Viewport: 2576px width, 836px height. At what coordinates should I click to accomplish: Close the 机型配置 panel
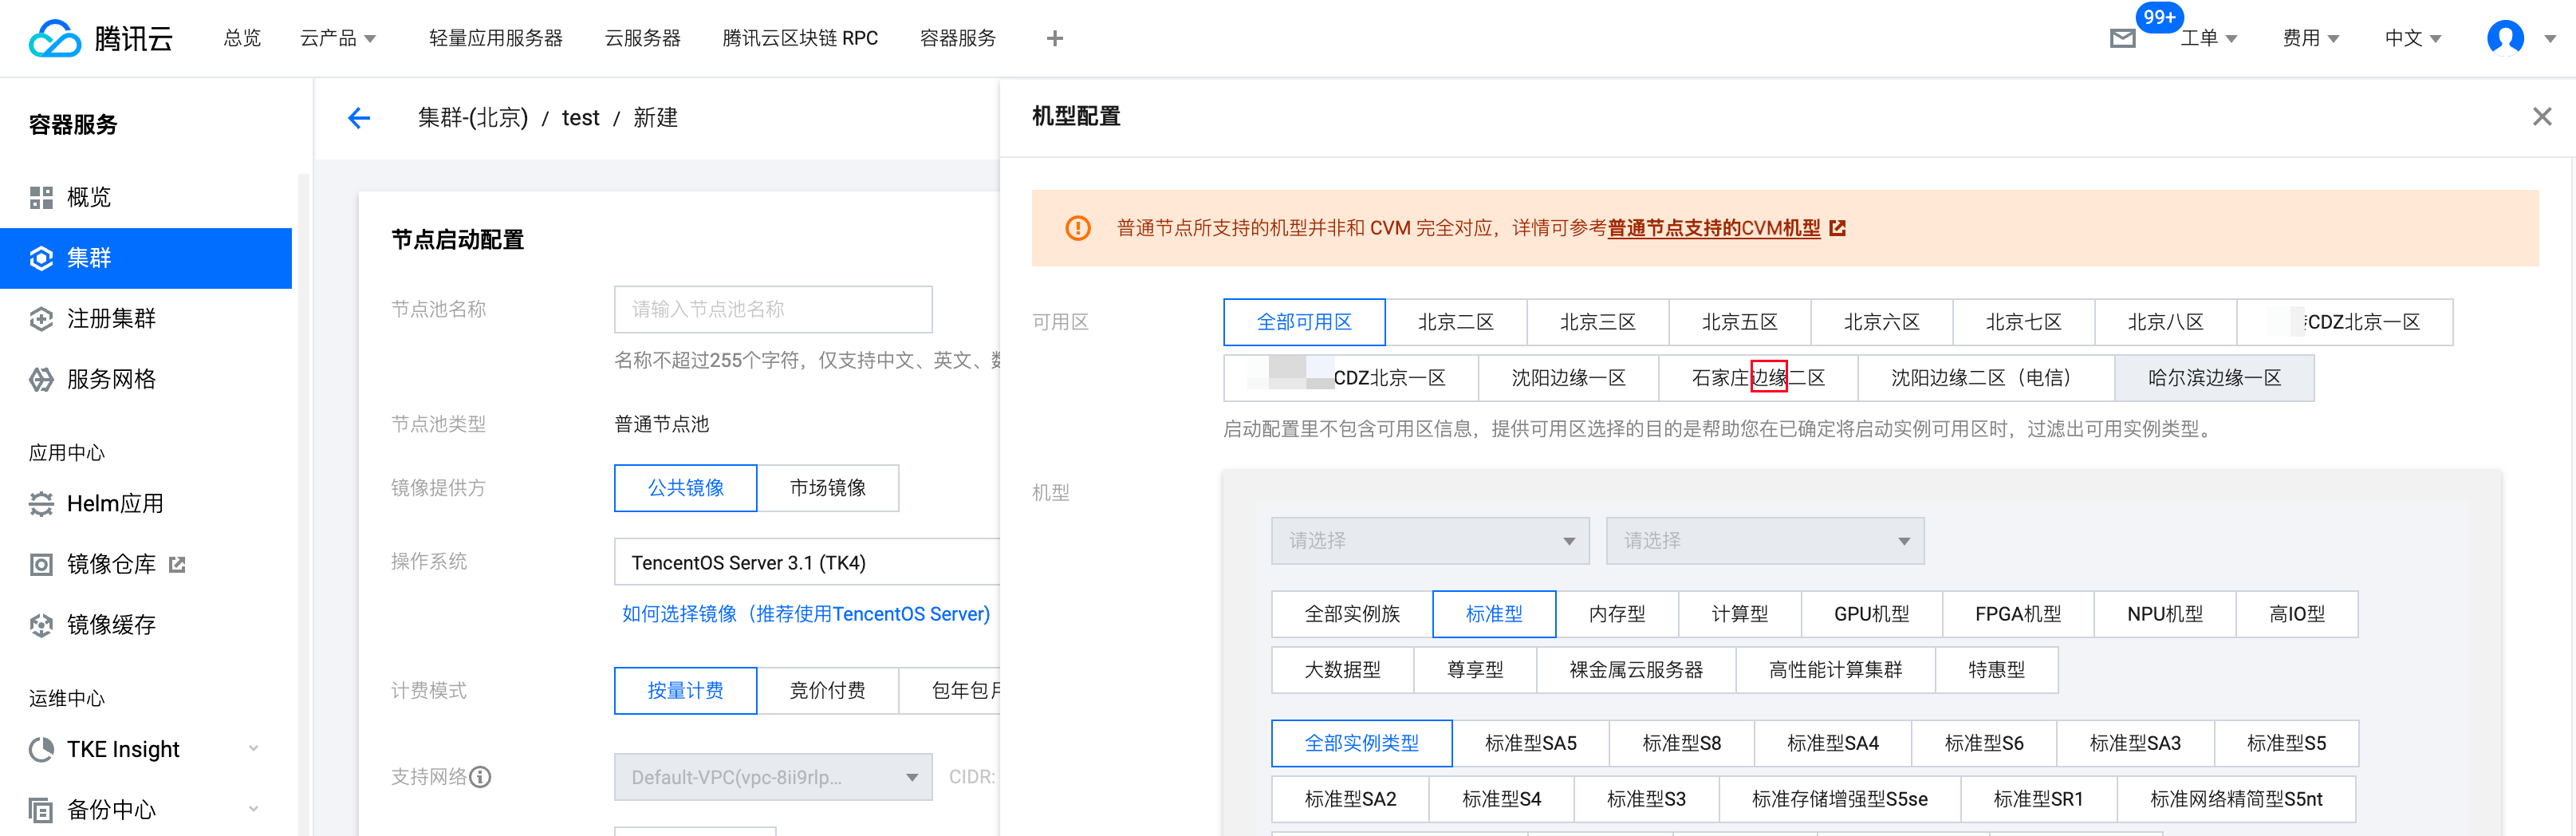pyautogui.click(x=2542, y=116)
